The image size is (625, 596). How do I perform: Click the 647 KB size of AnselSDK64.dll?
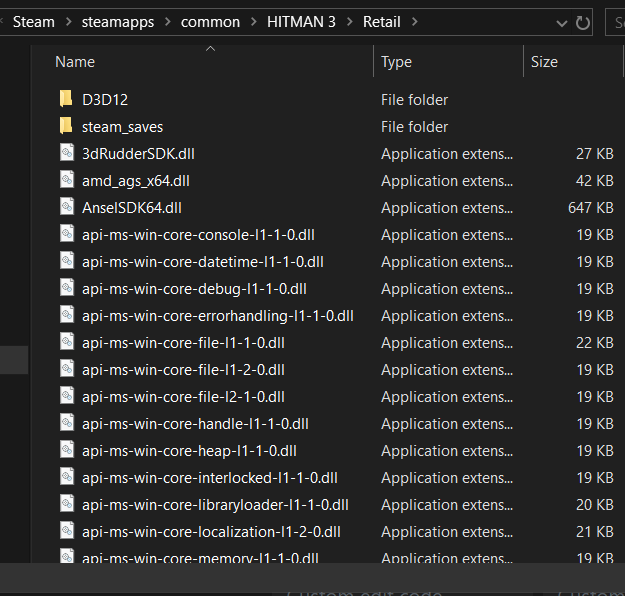(x=591, y=208)
